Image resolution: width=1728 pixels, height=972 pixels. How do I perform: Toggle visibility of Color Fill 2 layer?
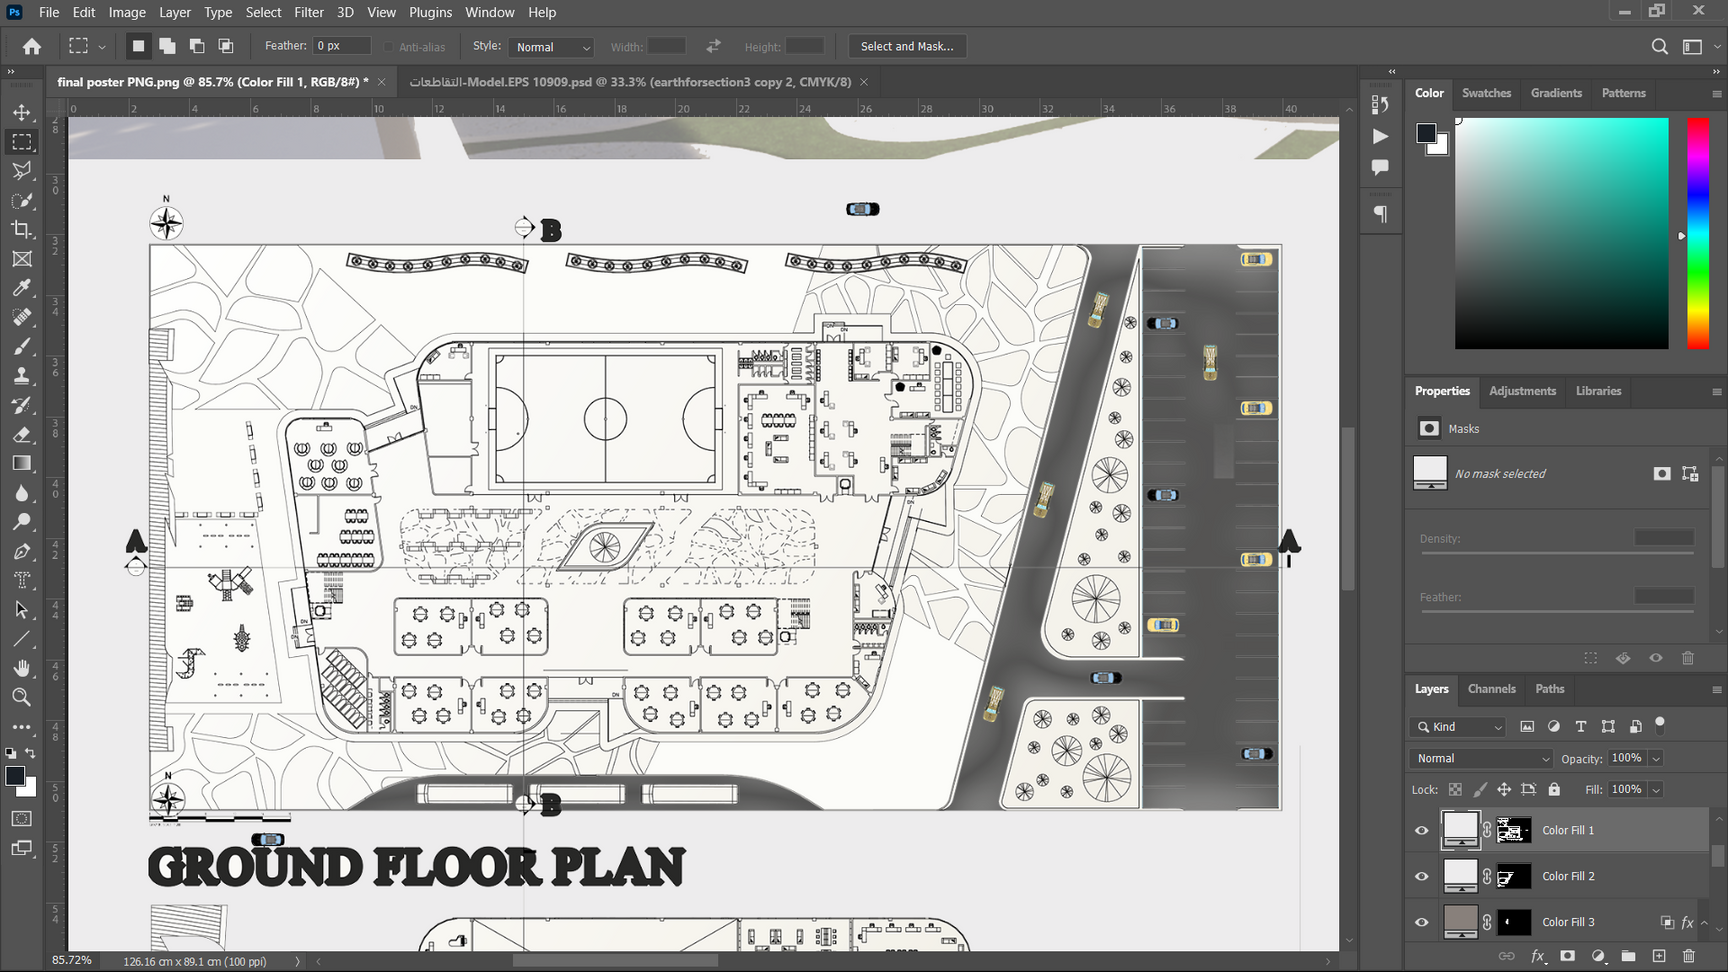tap(1421, 876)
